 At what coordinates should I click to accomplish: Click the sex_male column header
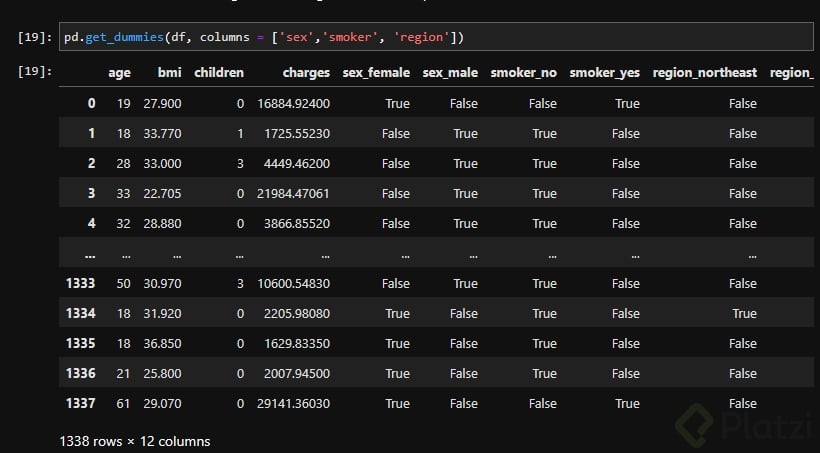450,73
